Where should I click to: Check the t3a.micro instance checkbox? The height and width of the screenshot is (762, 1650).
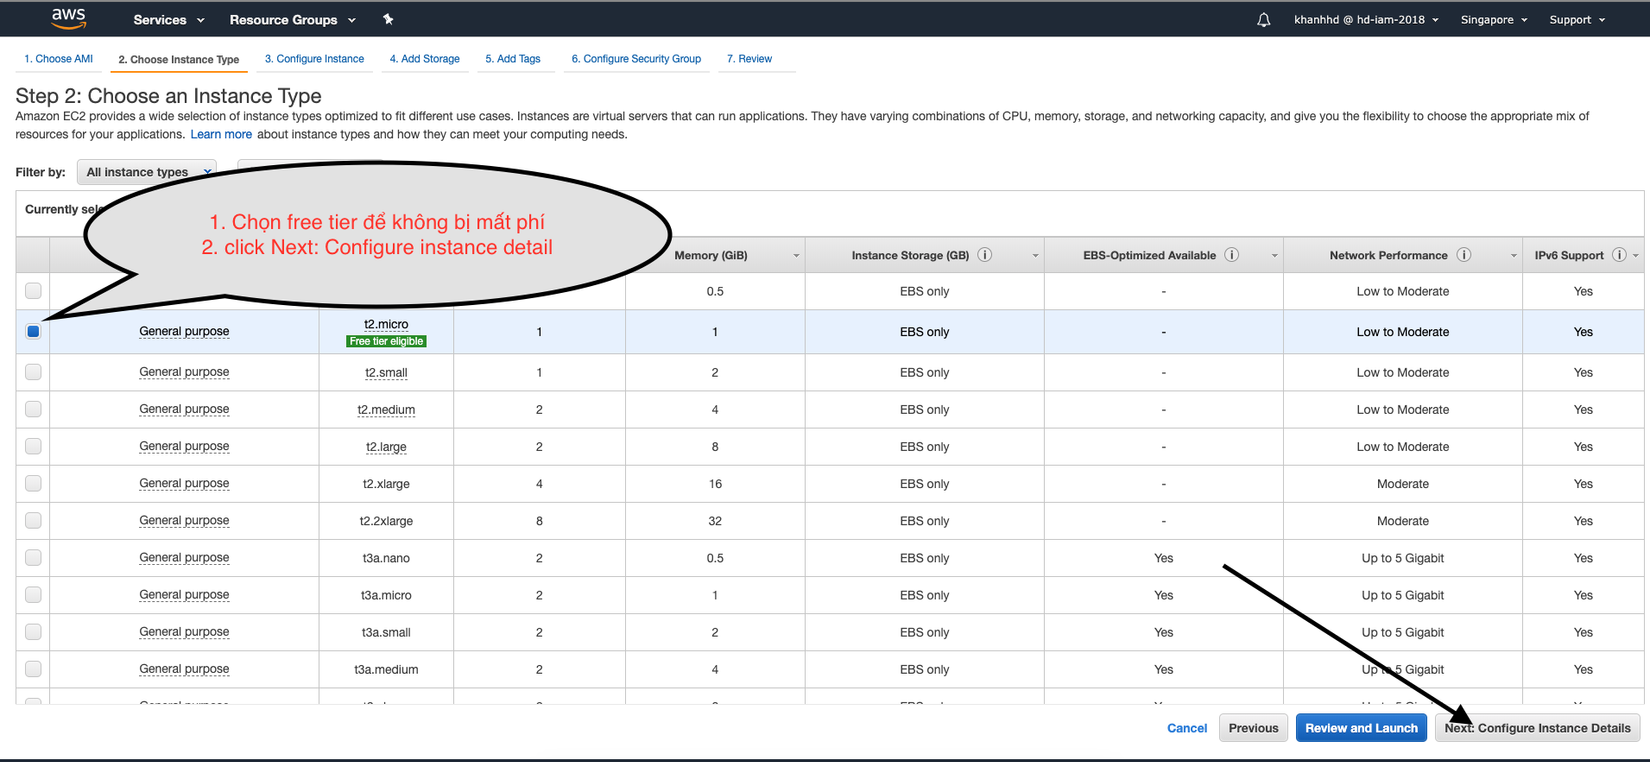click(x=33, y=594)
